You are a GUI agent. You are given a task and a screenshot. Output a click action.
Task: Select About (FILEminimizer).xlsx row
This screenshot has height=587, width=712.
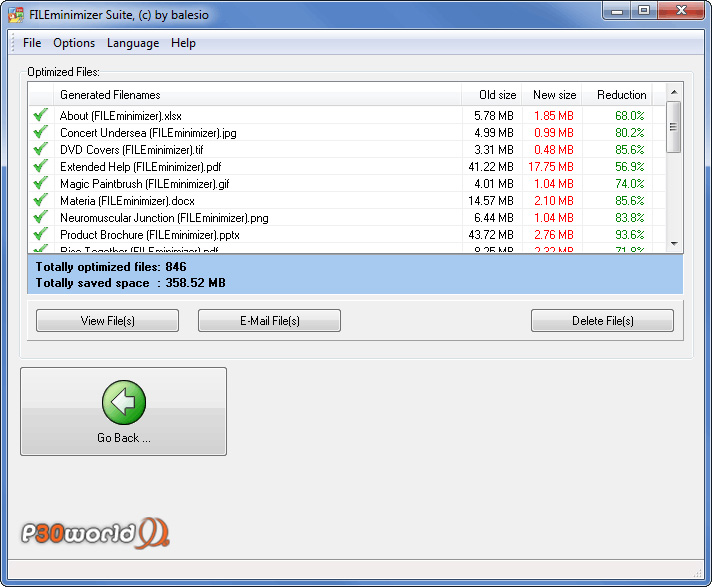pos(347,115)
